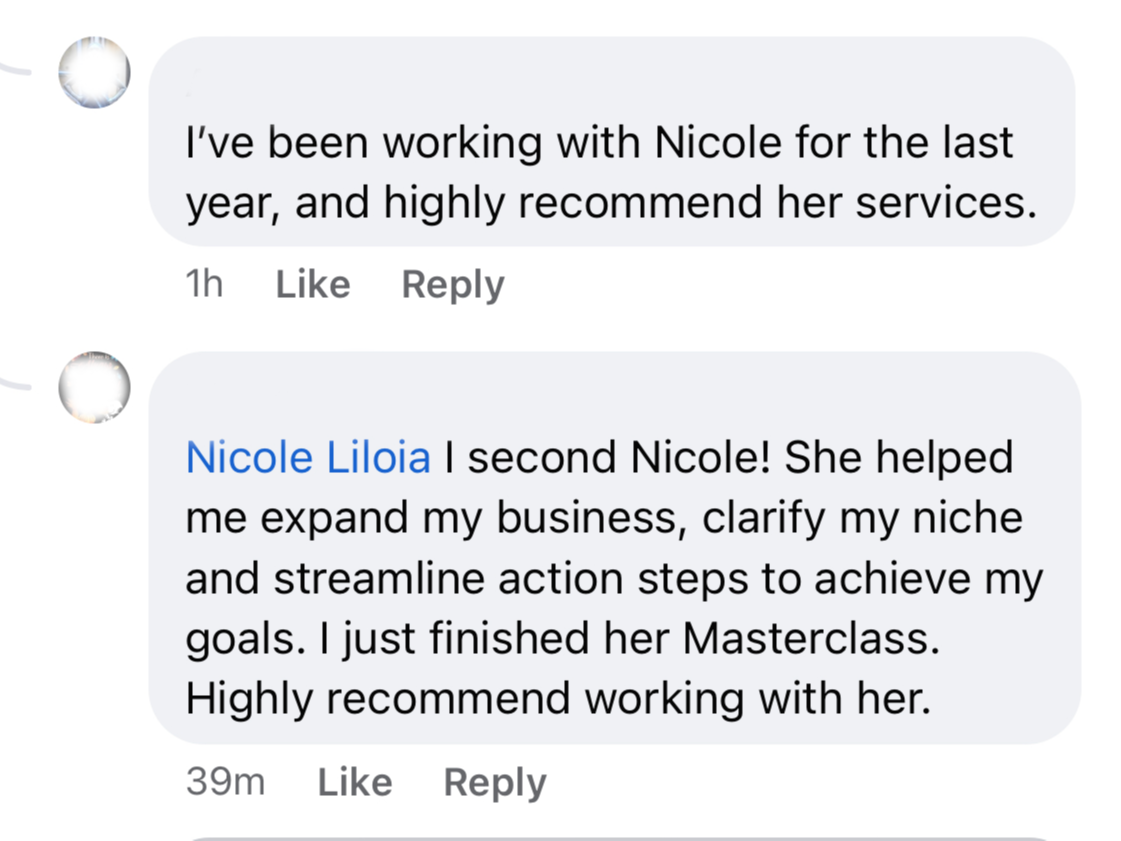
Task: Select the 'I second Nicole!' comment bubble
Action: coord(615,548)
